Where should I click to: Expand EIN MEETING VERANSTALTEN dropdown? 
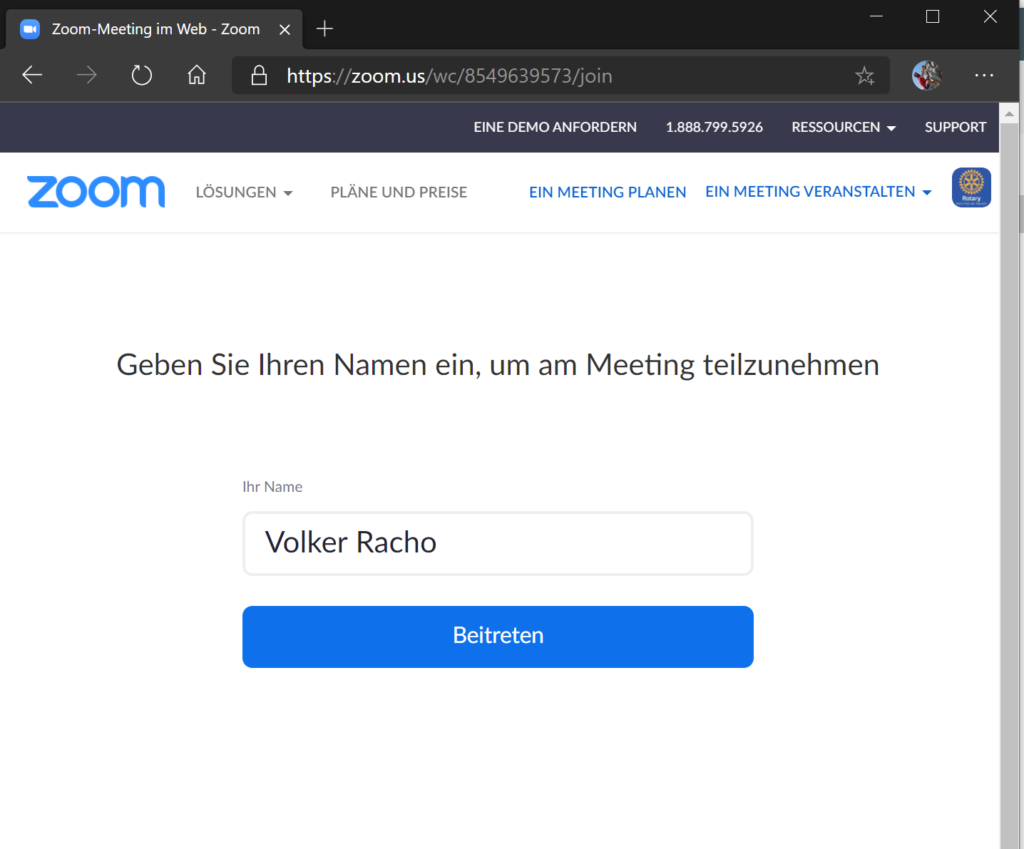[818, 192]
